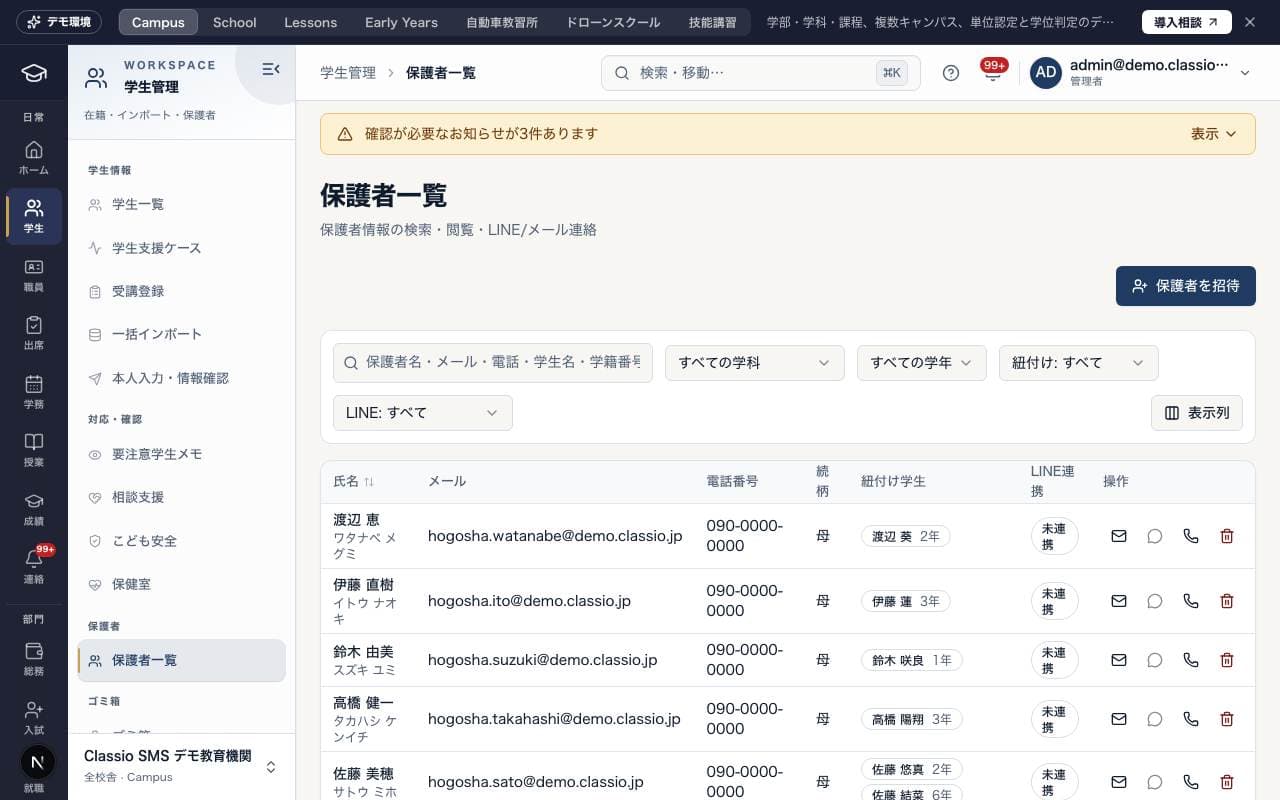Email 渡辺 恵 via envelope icon
Viewport: 1280px width, 800px height.
click(x=1119, y=536)
